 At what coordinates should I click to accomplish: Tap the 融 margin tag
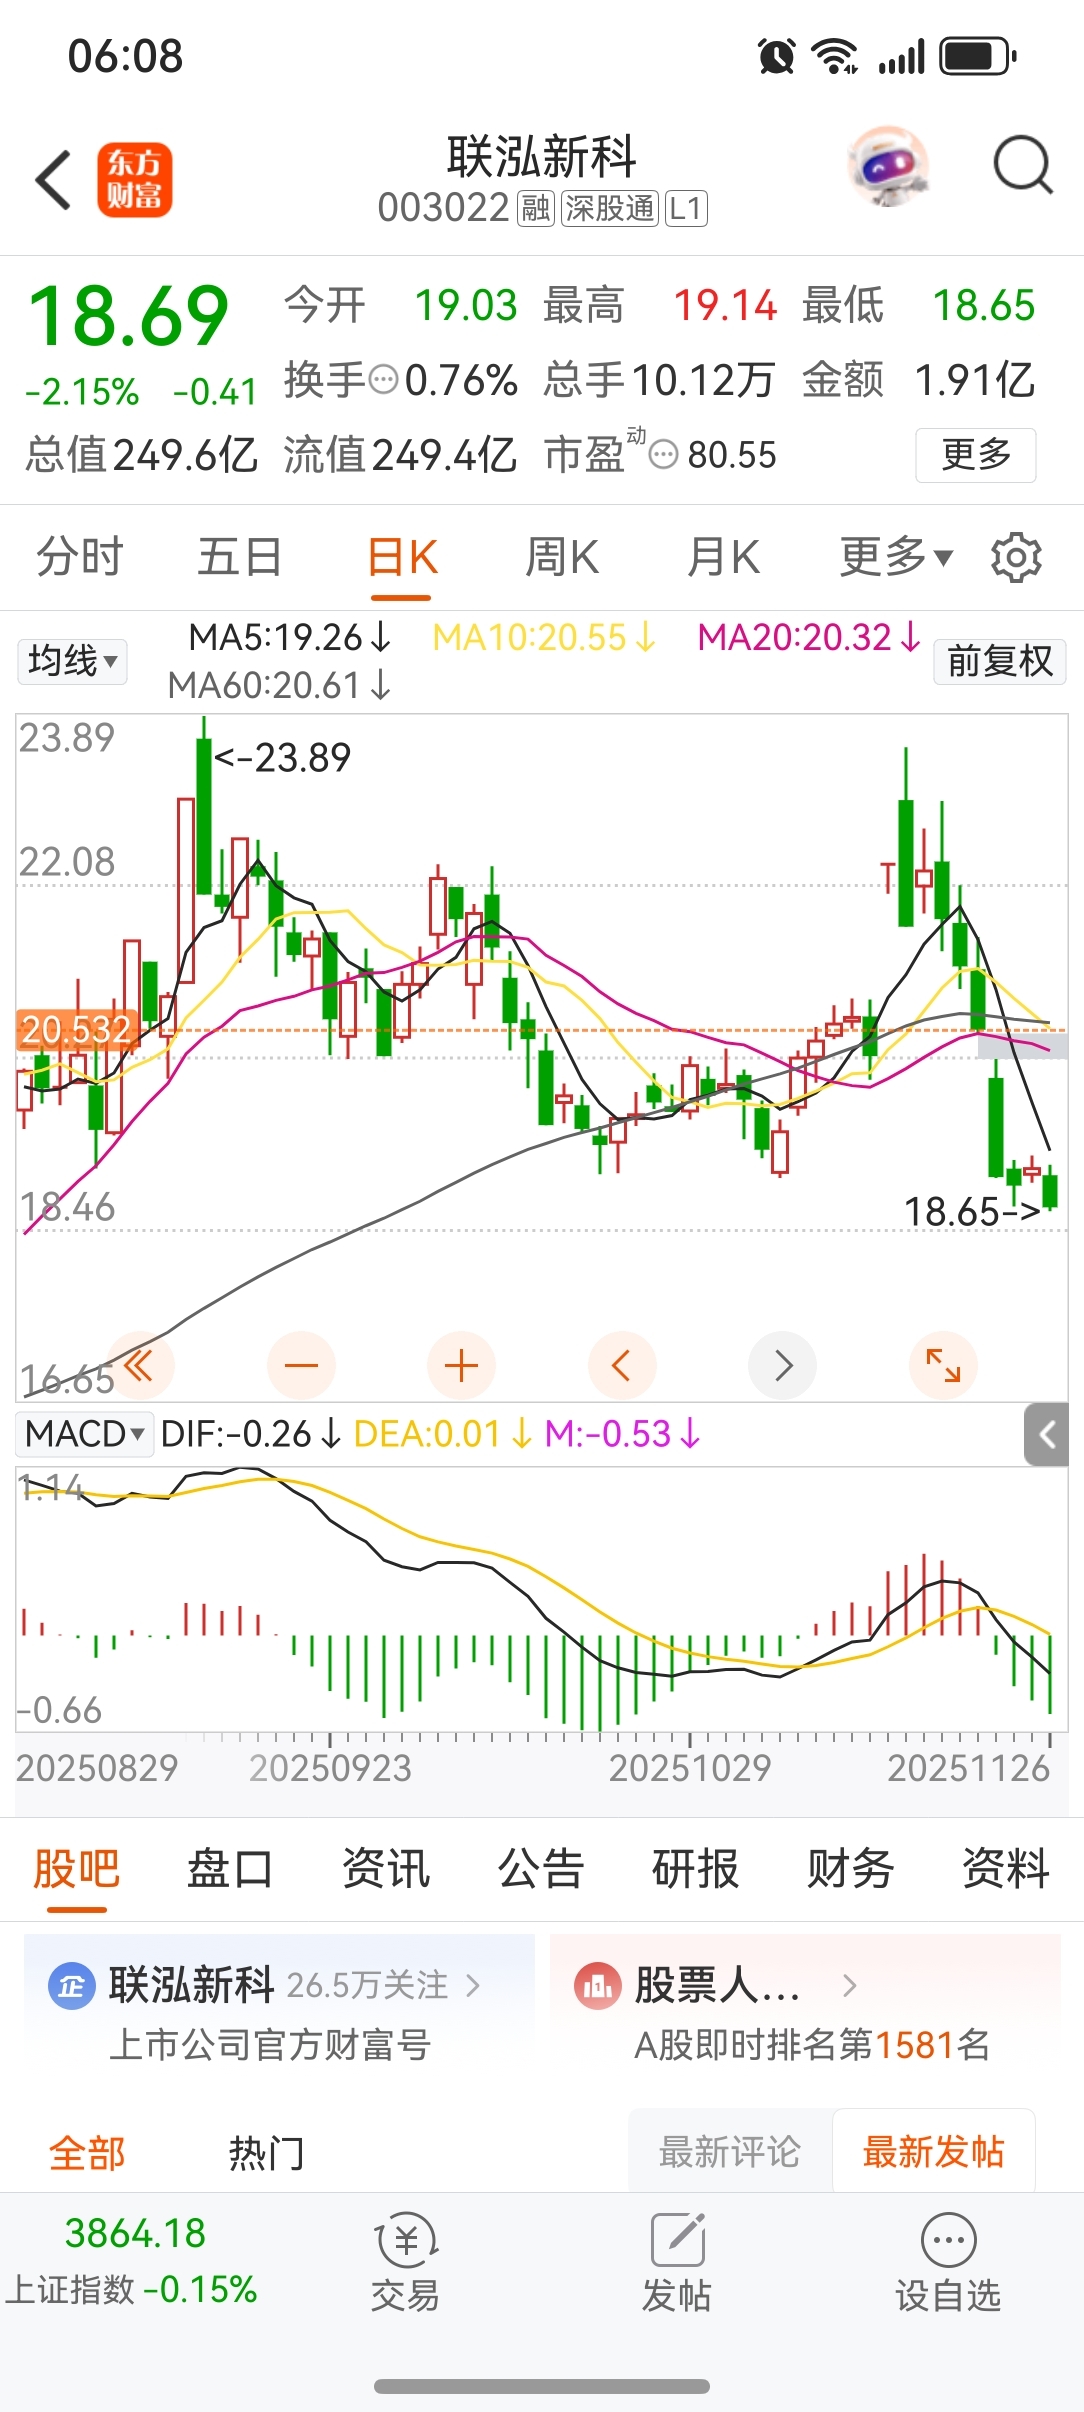(x=535, y=209)
